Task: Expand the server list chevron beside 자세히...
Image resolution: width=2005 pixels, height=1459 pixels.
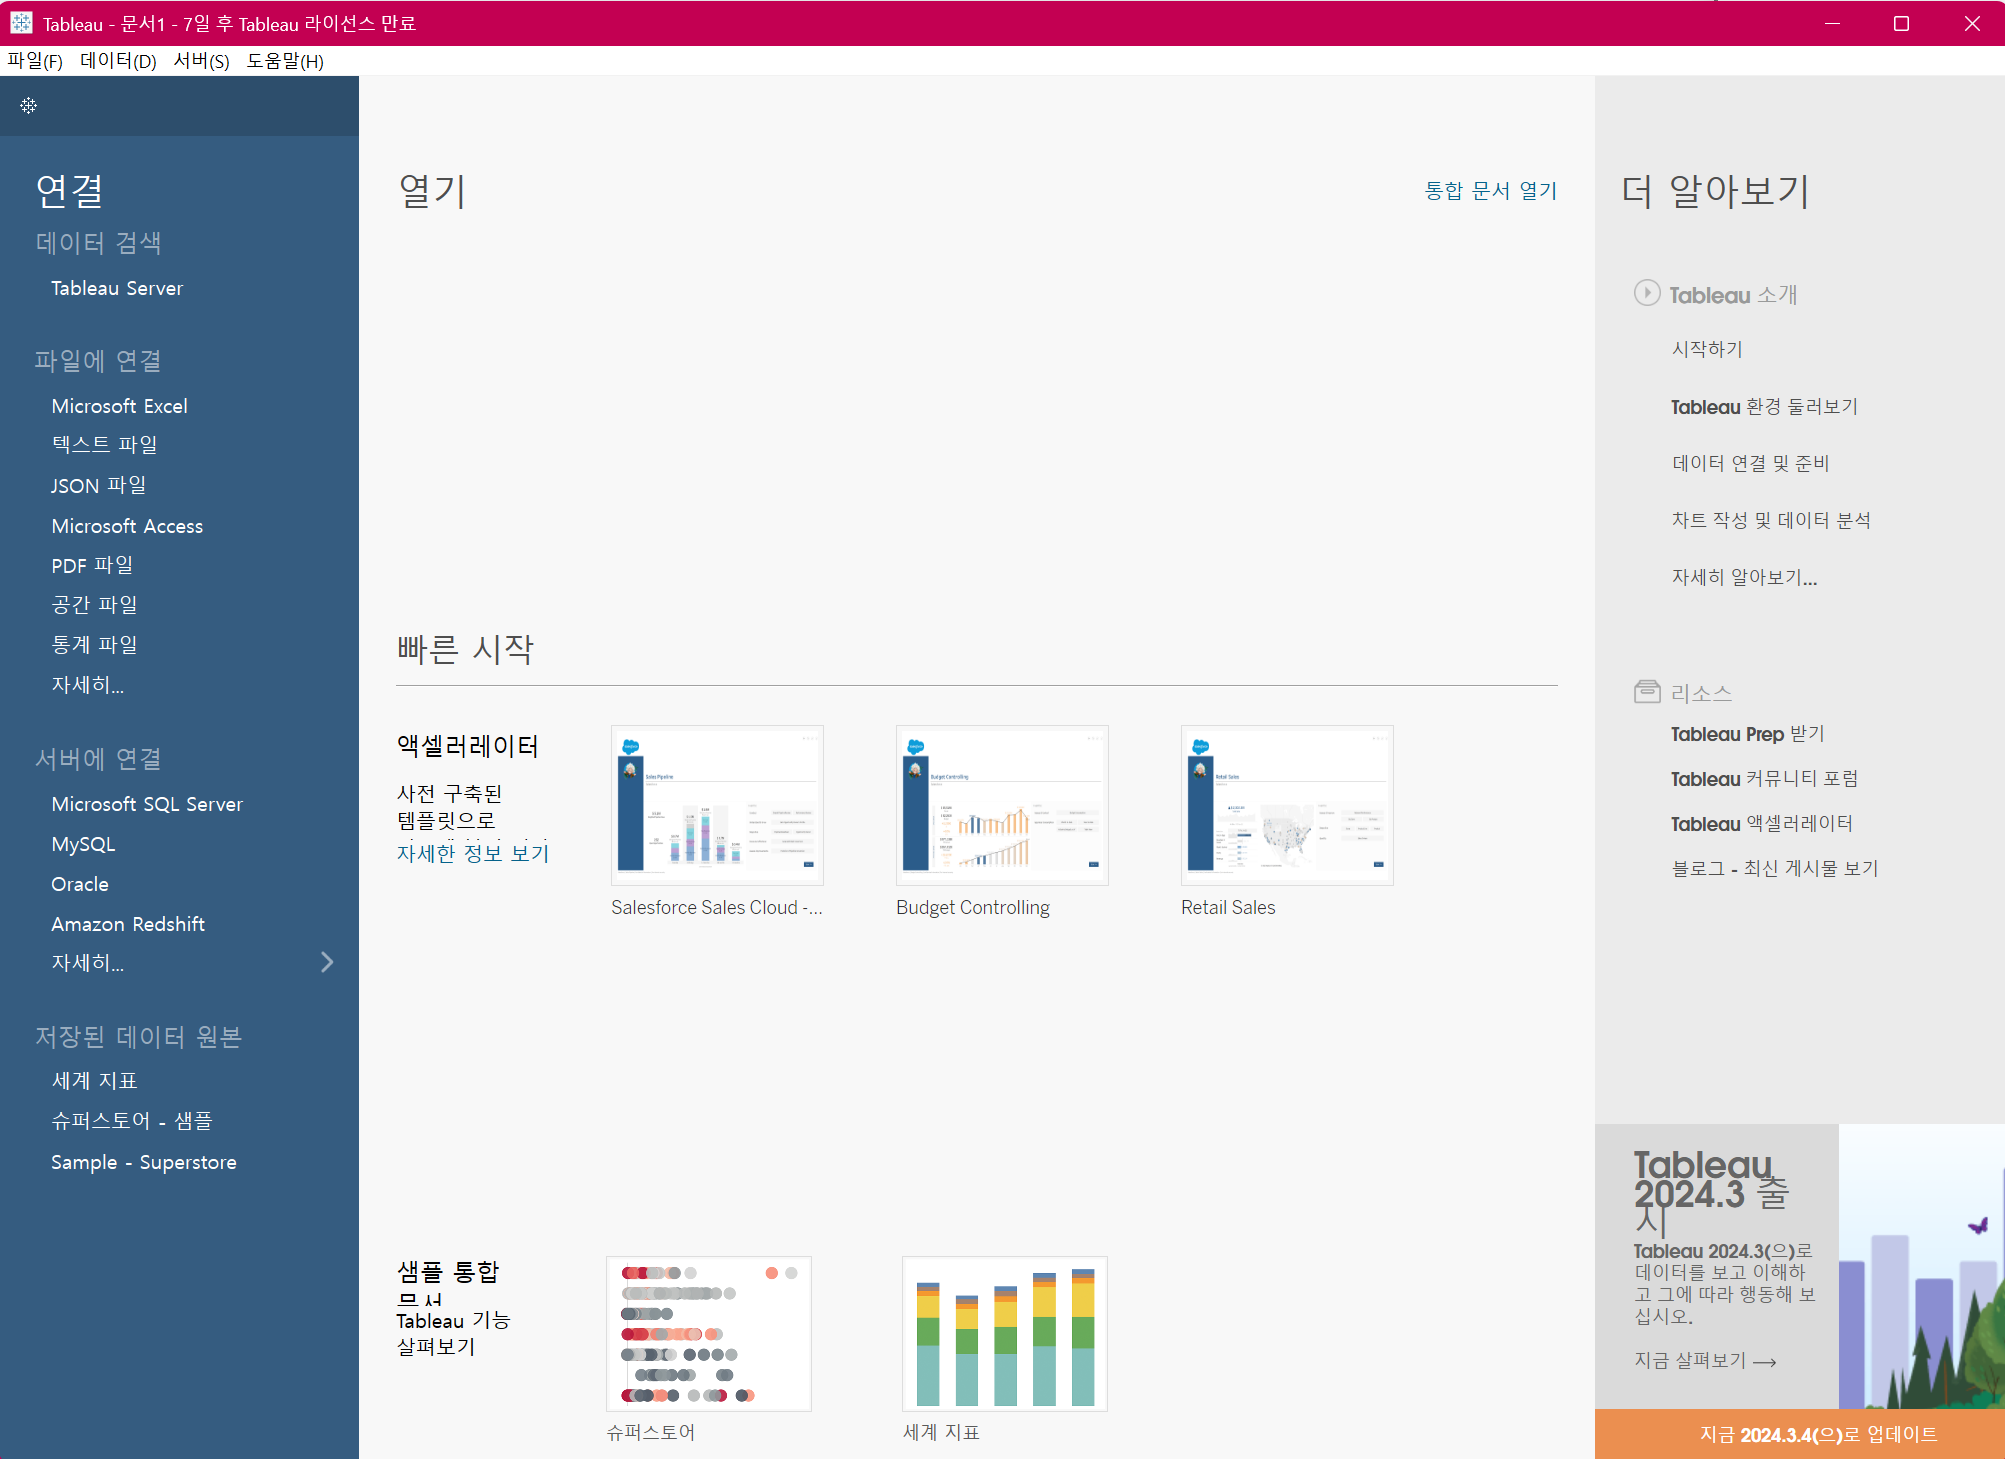Action: coord(327,962)
